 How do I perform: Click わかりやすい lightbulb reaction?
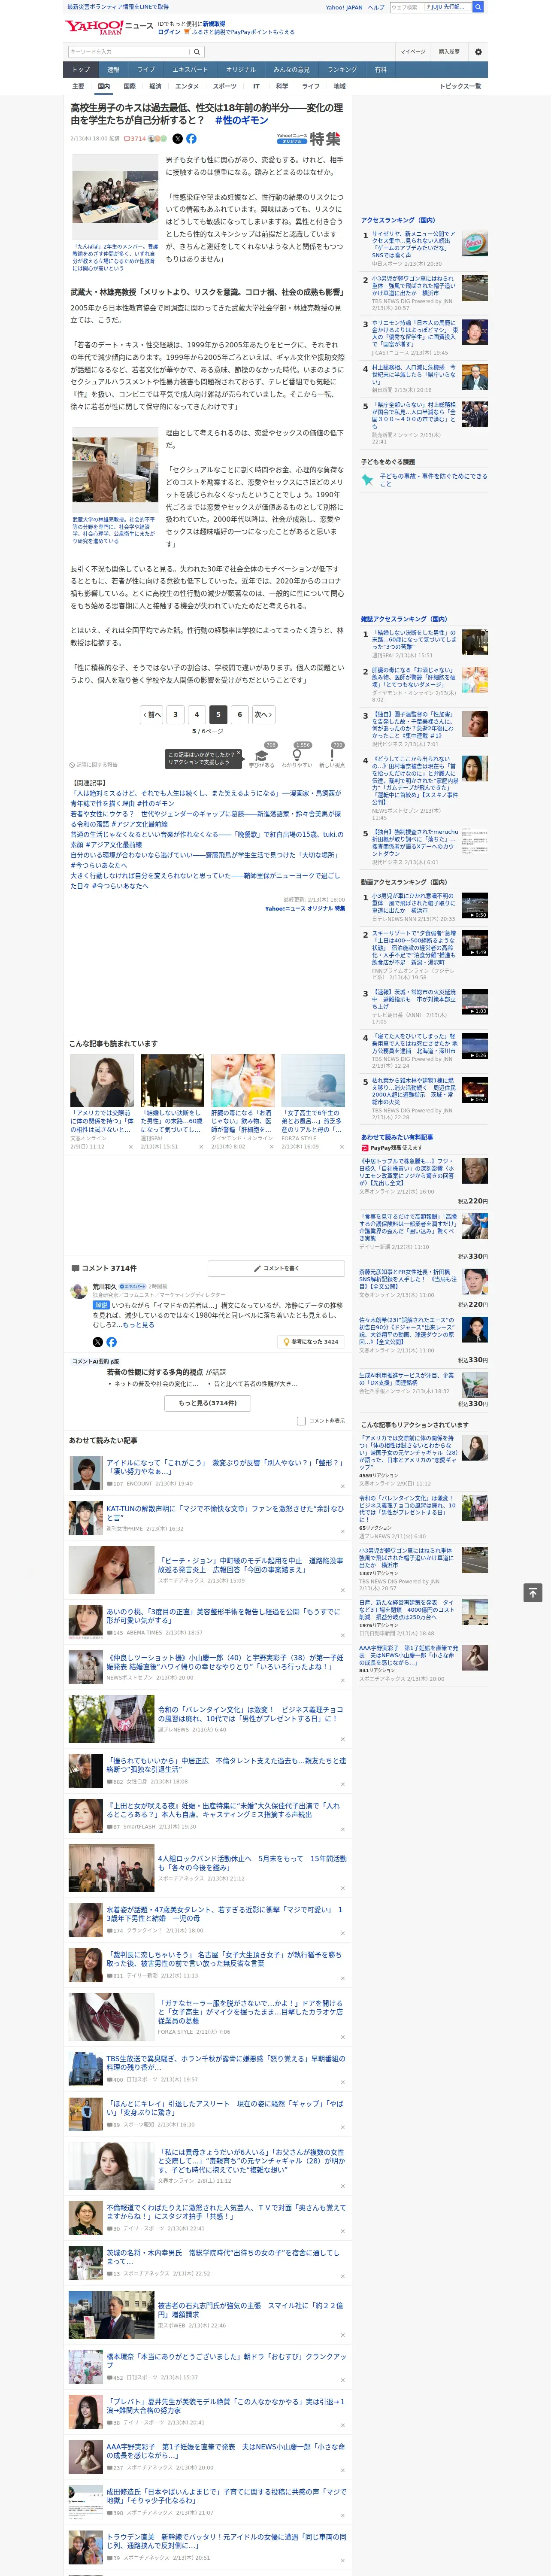coord(297,756)
